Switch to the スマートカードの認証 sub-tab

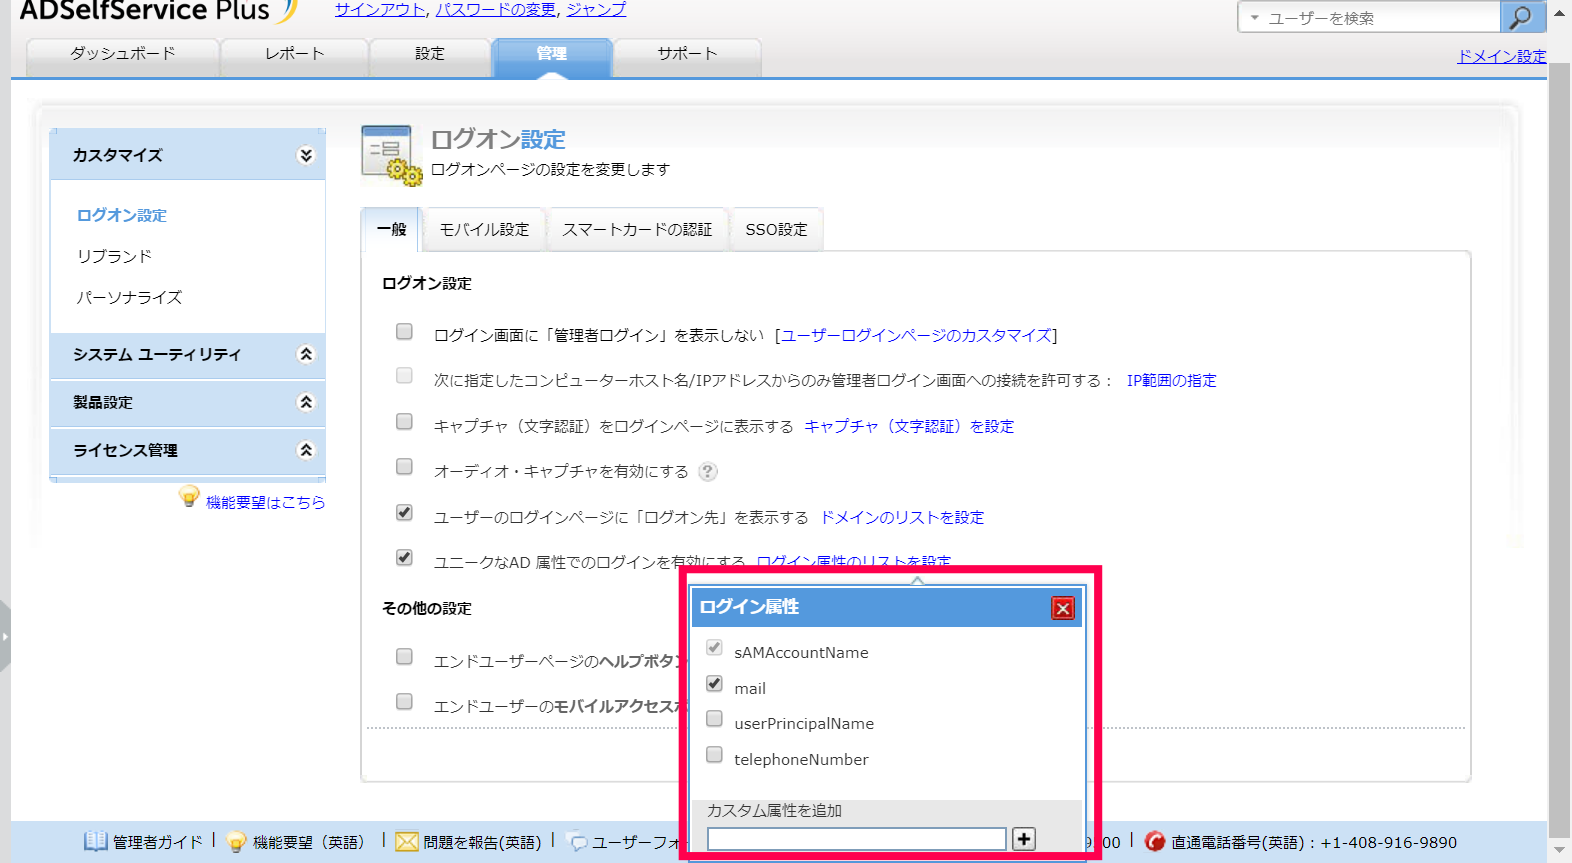point(637,230)
